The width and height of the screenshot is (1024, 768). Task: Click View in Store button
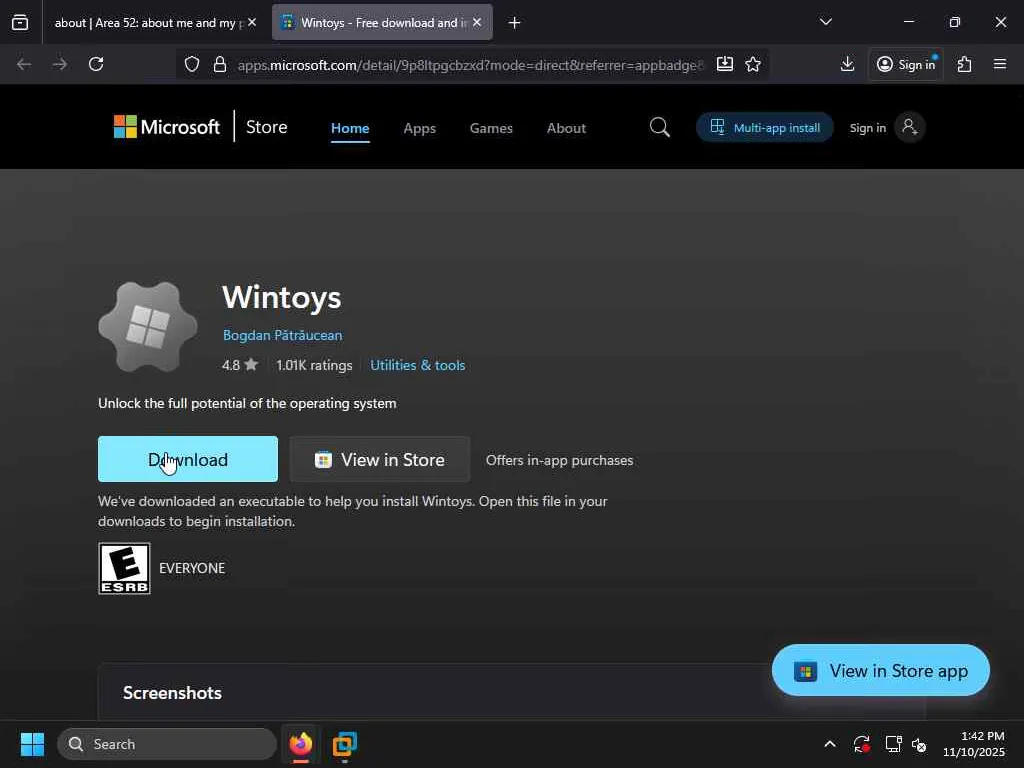click(x=379, y=459)
